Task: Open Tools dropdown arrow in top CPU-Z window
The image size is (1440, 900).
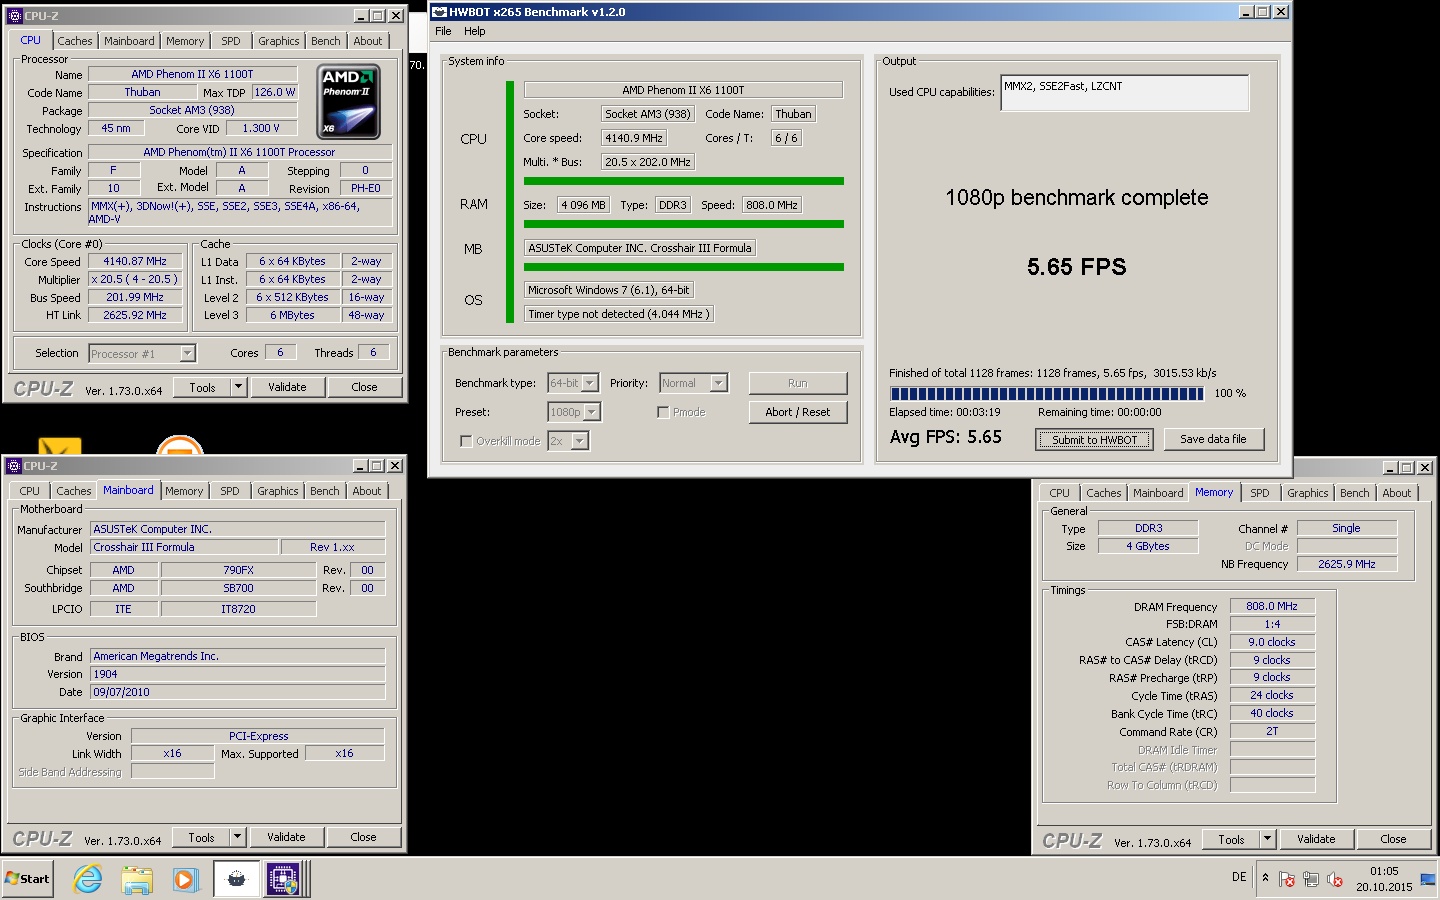Action: [x=238, y=387]
